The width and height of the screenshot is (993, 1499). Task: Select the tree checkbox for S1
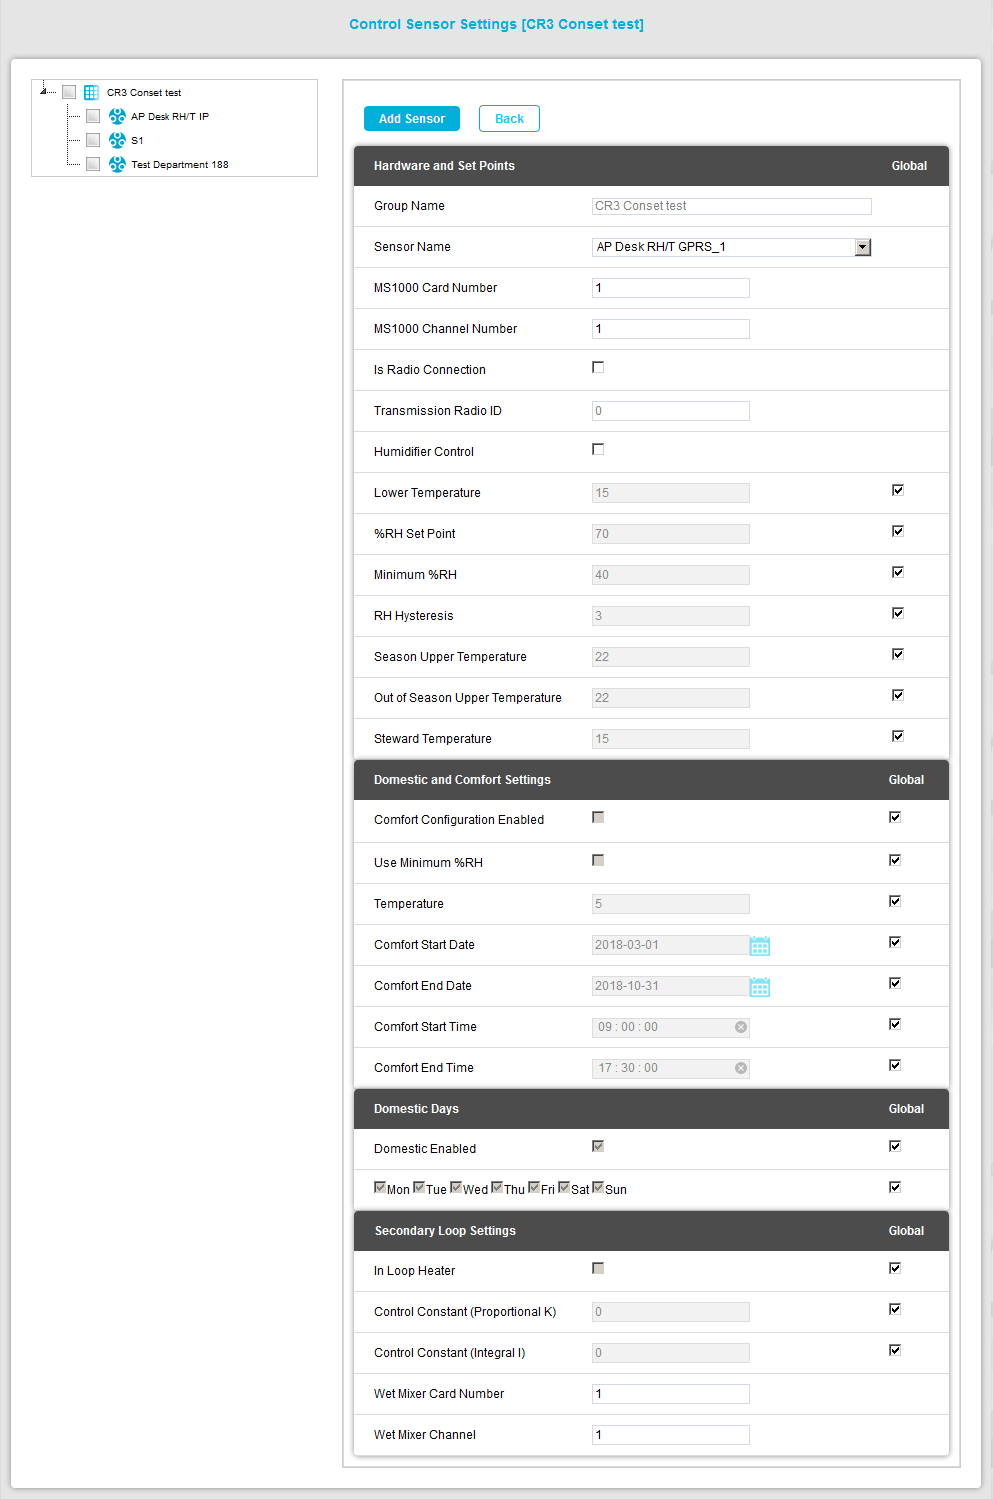(93, 140)
